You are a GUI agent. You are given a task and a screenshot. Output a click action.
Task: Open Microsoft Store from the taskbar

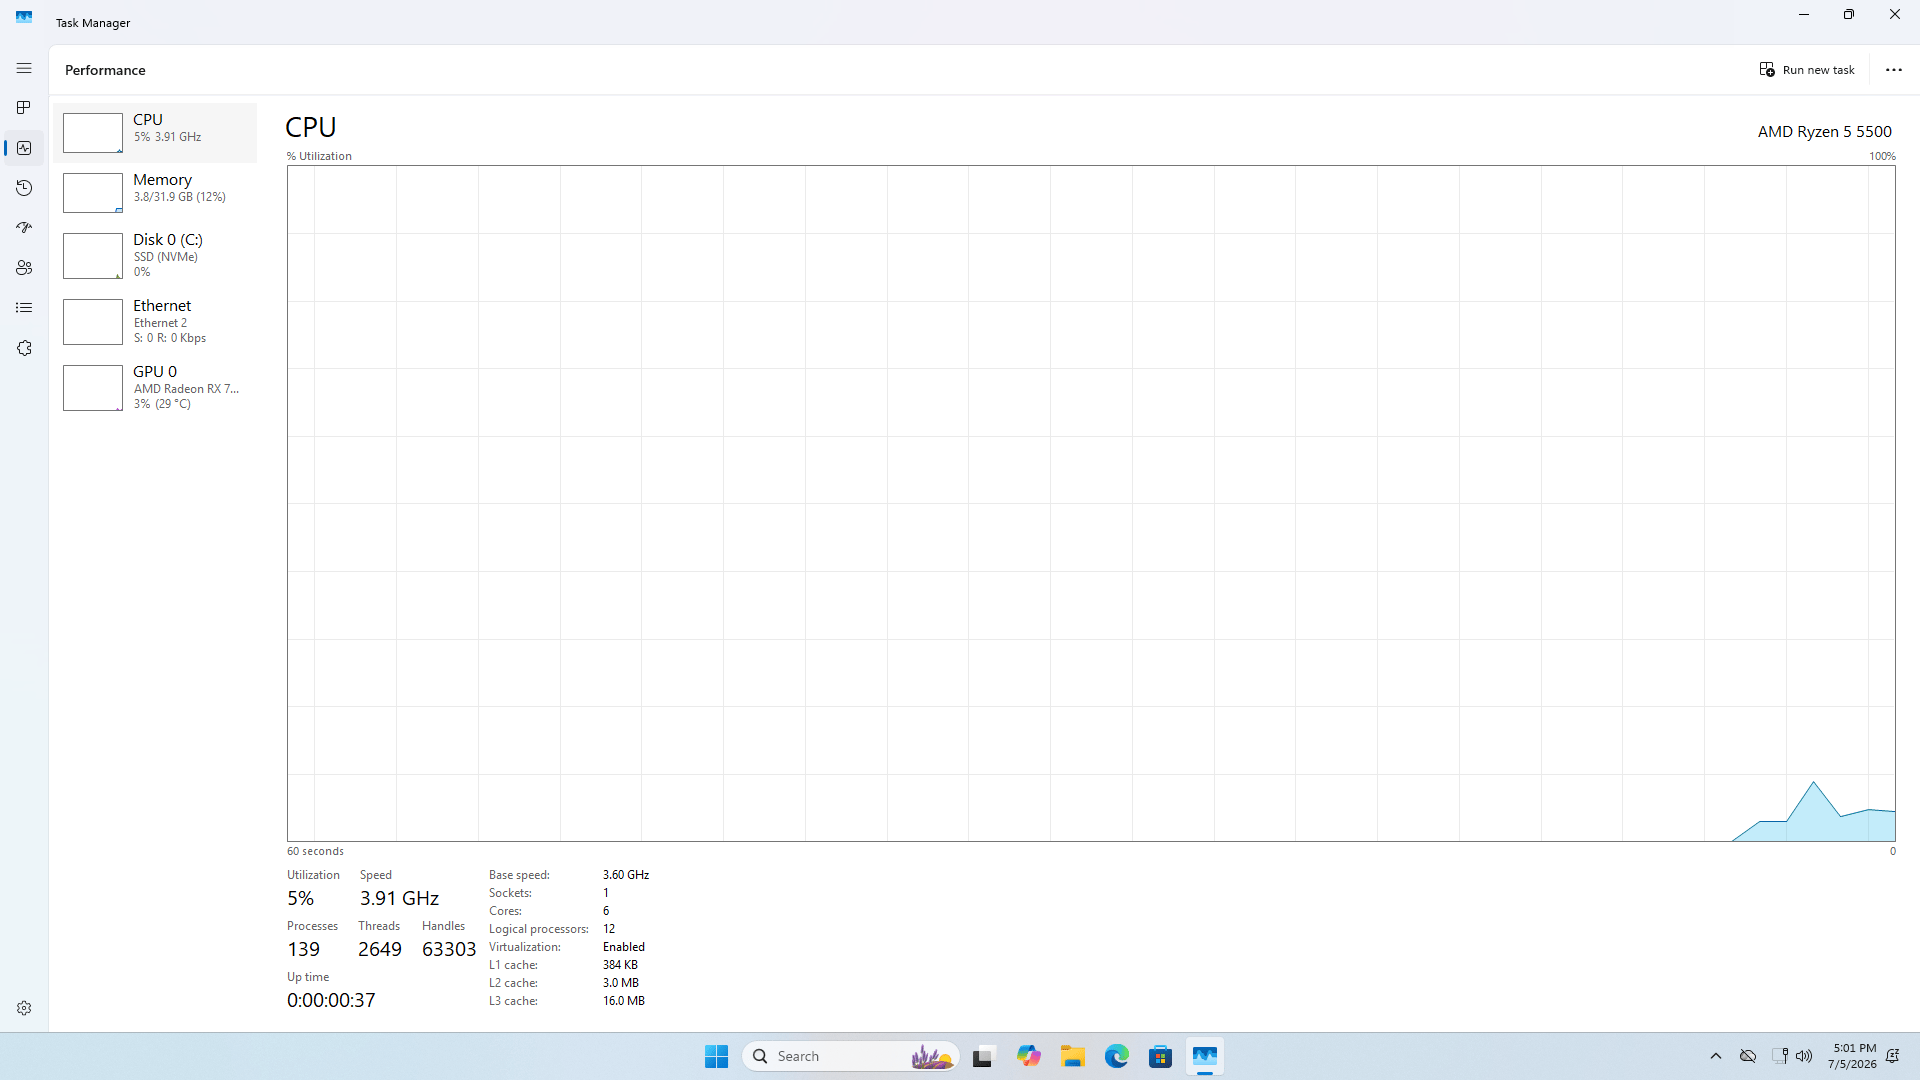1161,1056
